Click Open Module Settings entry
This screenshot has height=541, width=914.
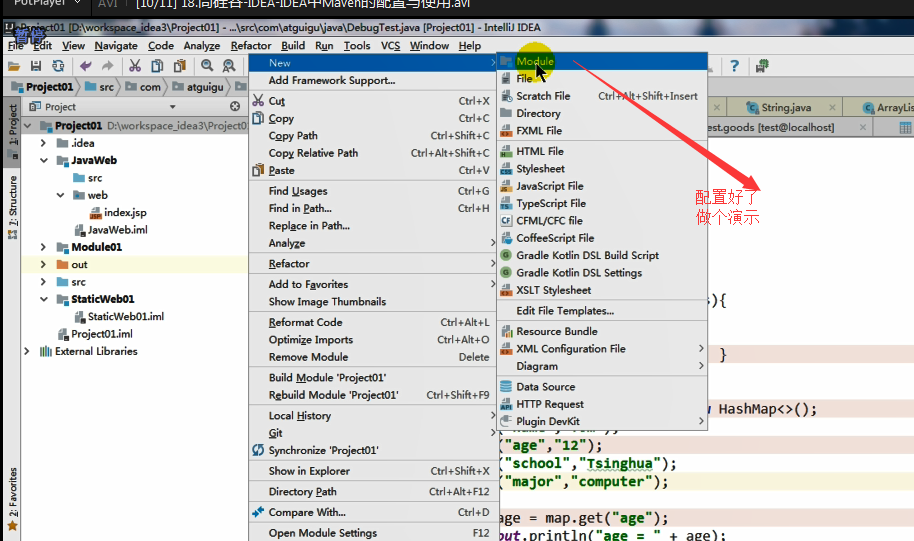click(x=372, y=533)
